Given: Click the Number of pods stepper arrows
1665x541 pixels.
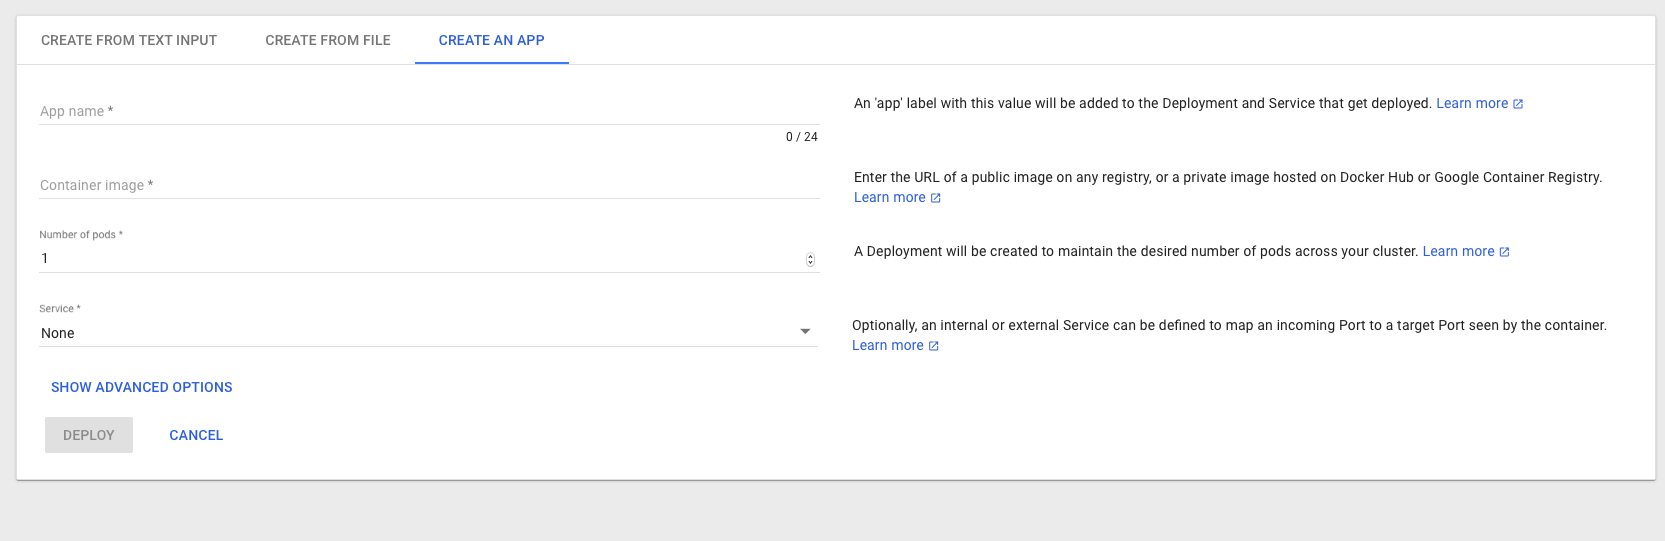Looking at the screenshot, I should [810, 259].
